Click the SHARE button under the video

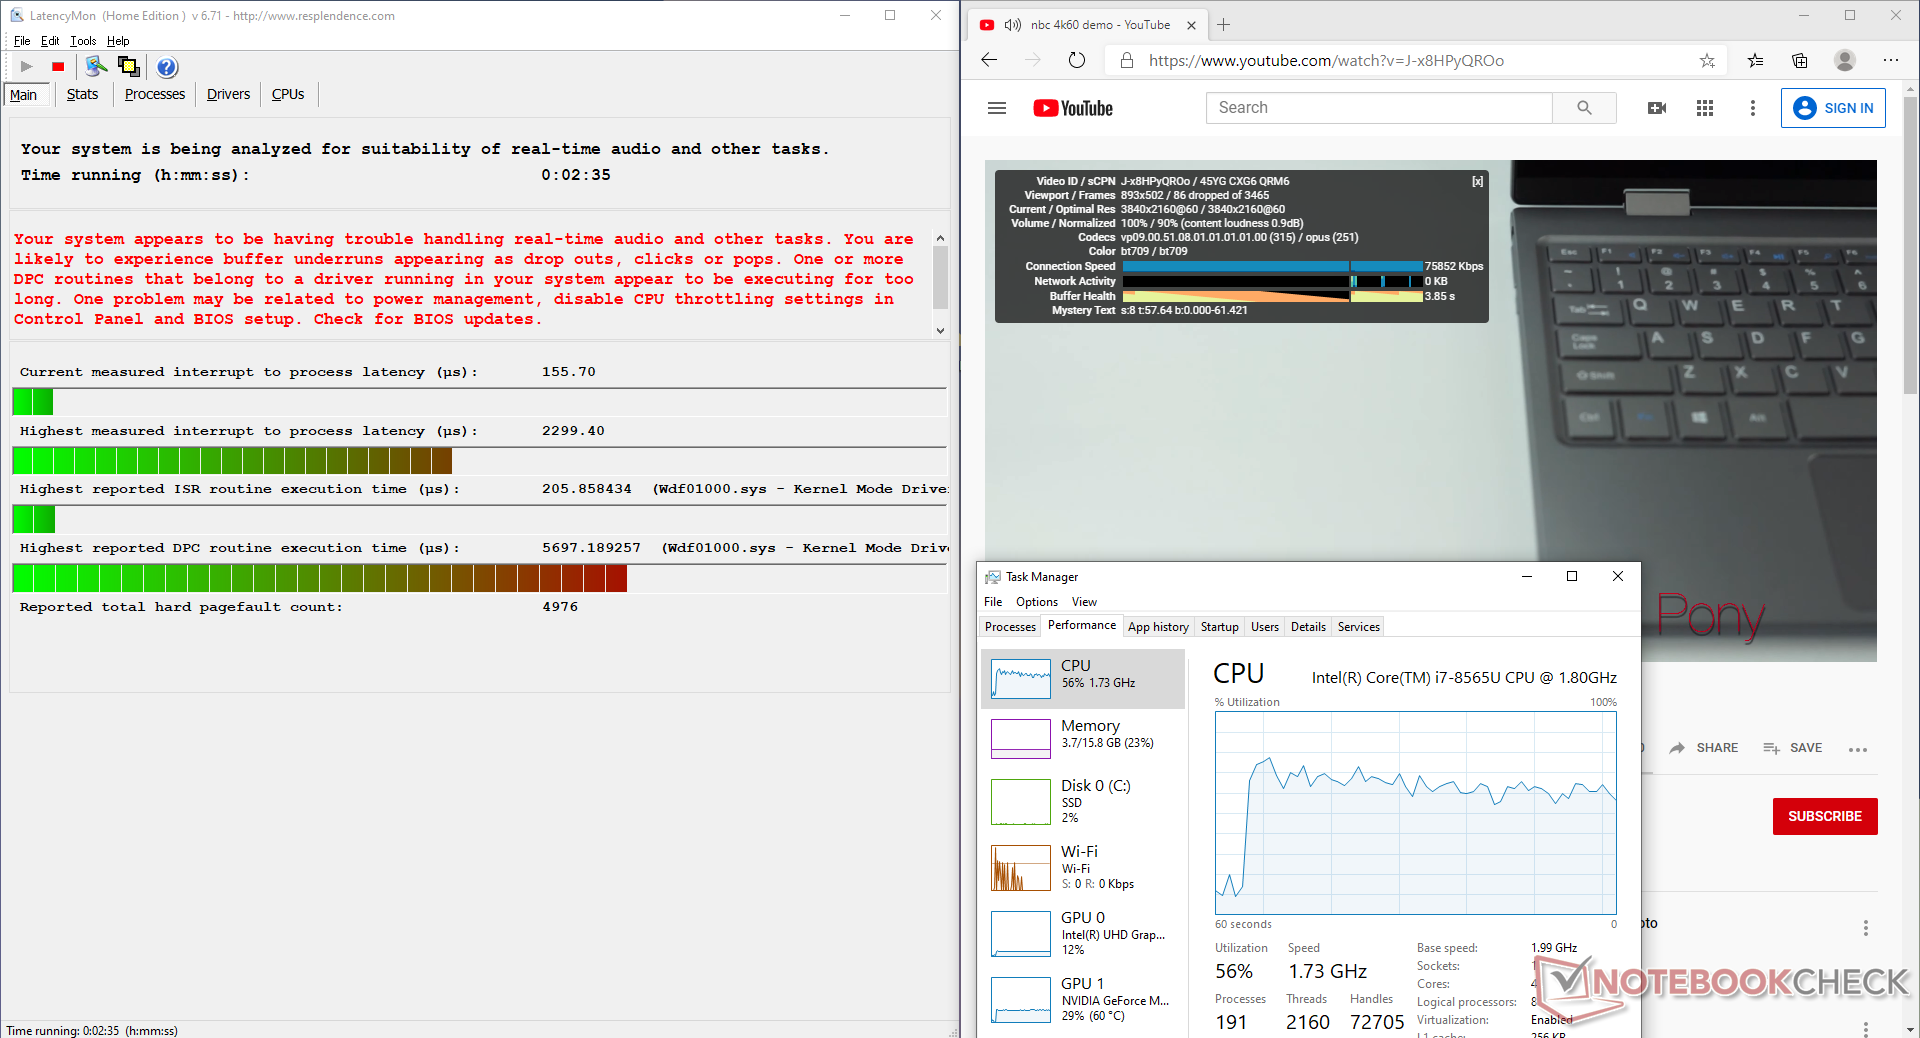[1704, 748]
